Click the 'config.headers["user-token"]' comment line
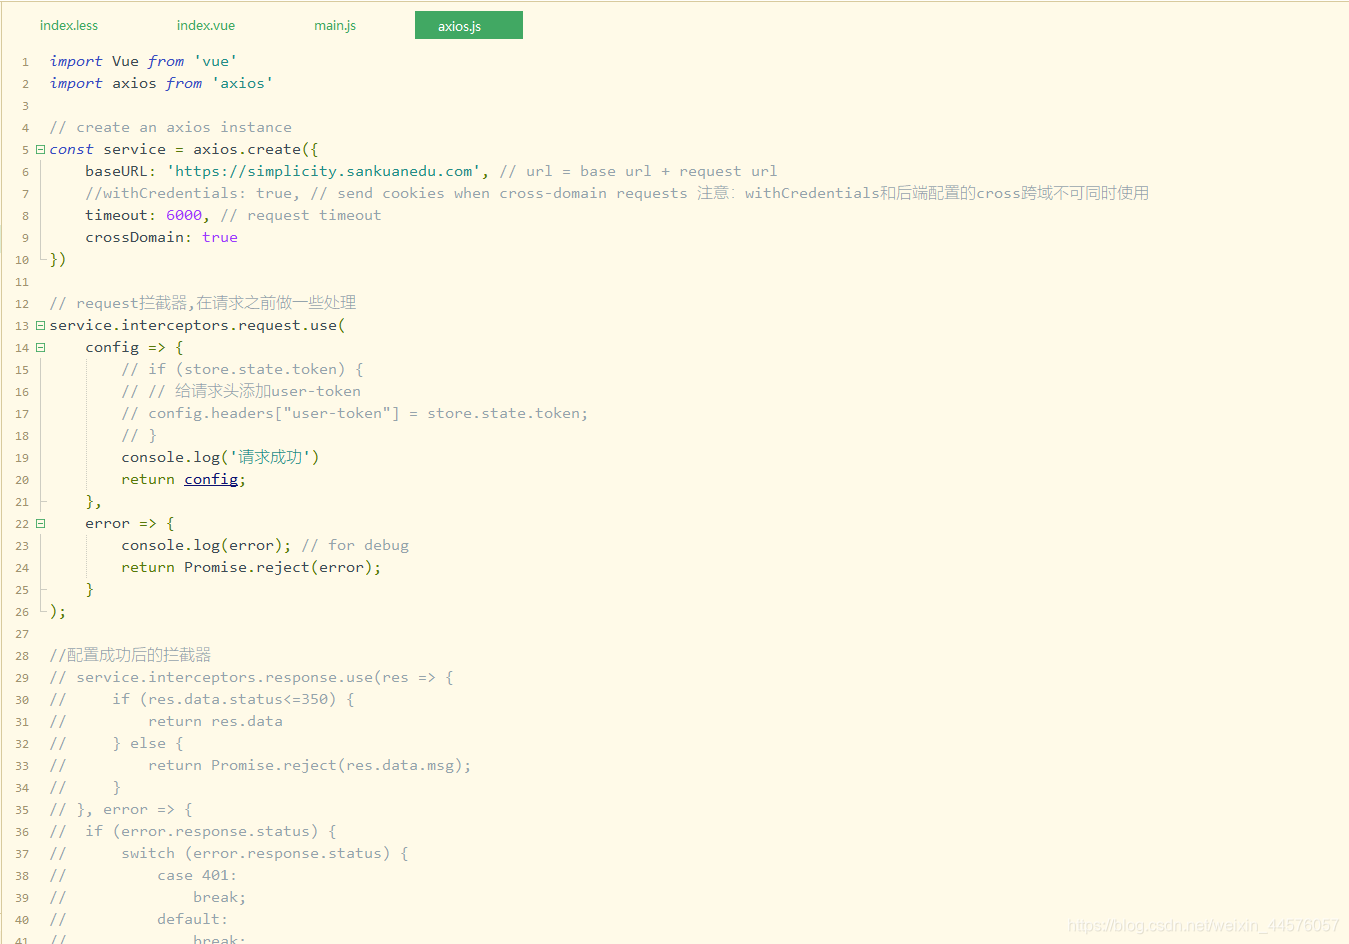Screen dimensions: 1349x944 coord(355,413)
